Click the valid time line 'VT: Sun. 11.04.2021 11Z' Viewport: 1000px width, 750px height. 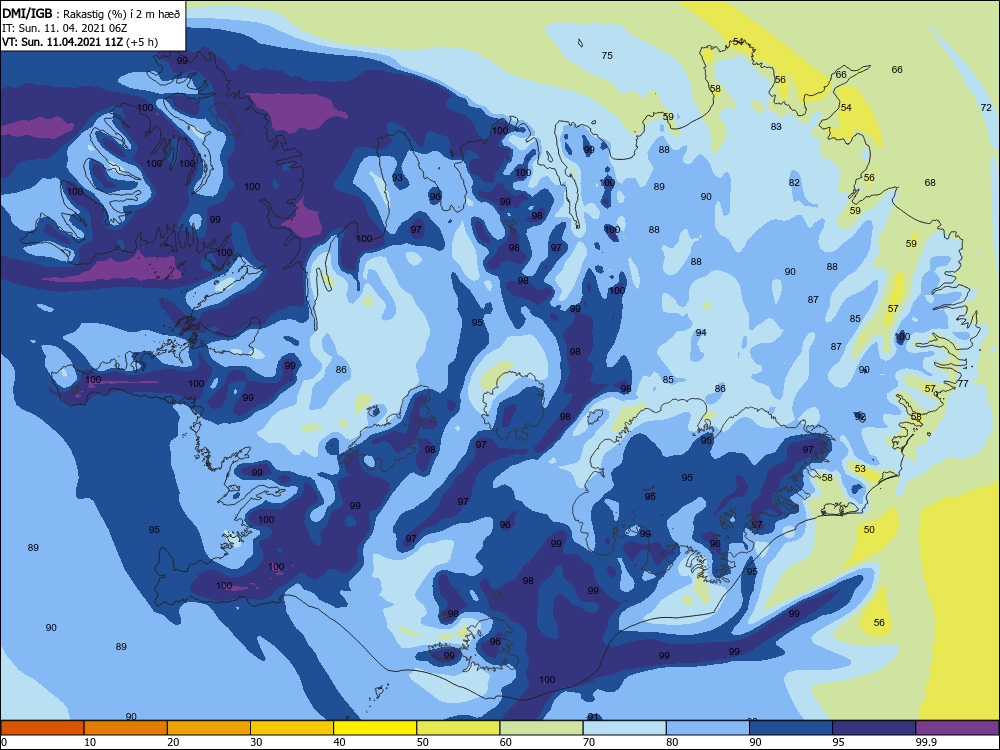[62, 42]
